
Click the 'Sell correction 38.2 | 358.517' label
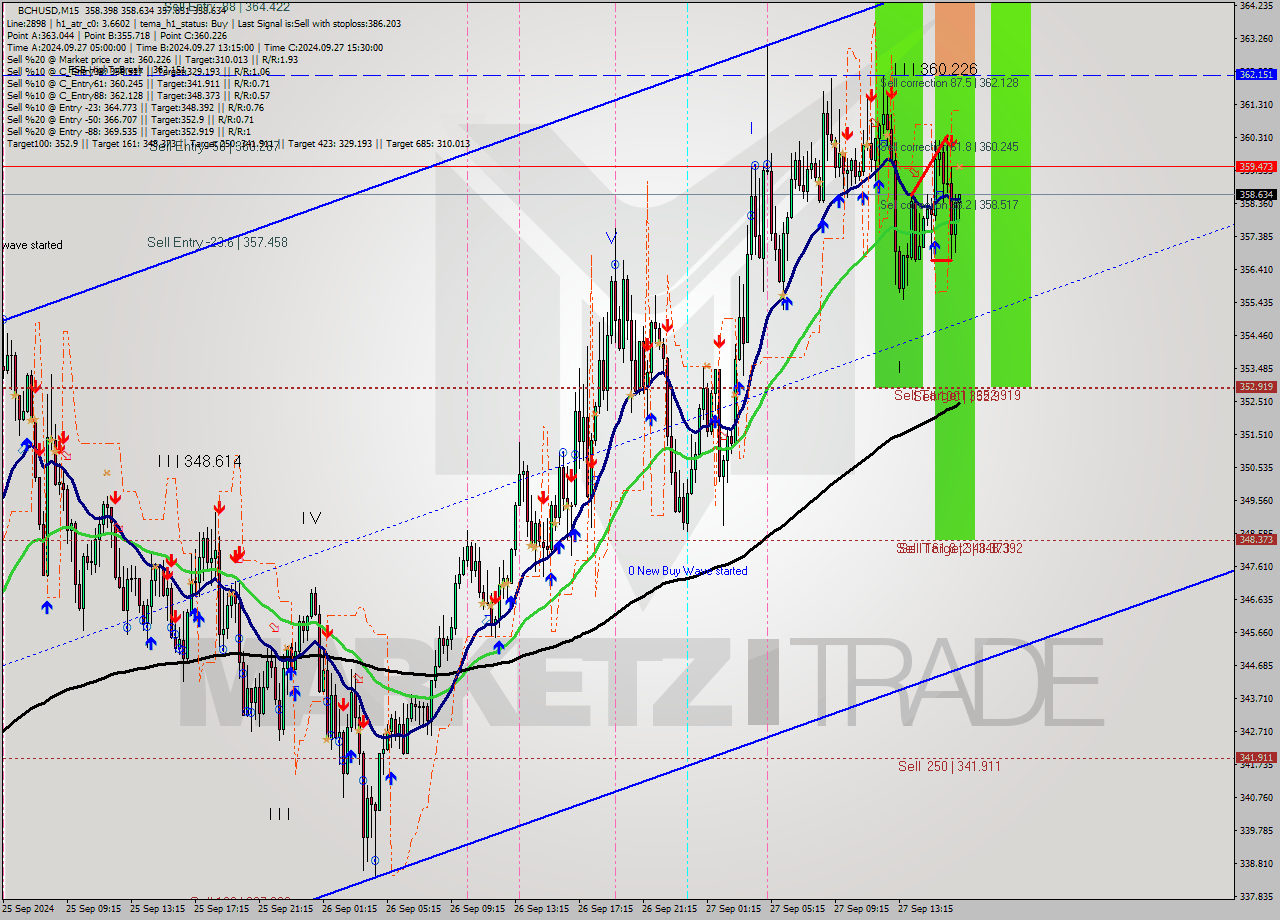949,205
